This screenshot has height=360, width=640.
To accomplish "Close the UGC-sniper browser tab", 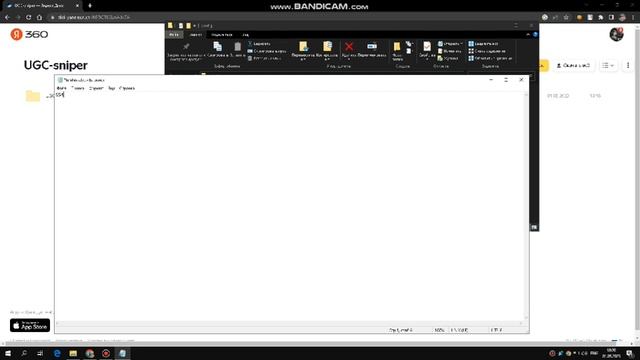I will pos(77,6).
